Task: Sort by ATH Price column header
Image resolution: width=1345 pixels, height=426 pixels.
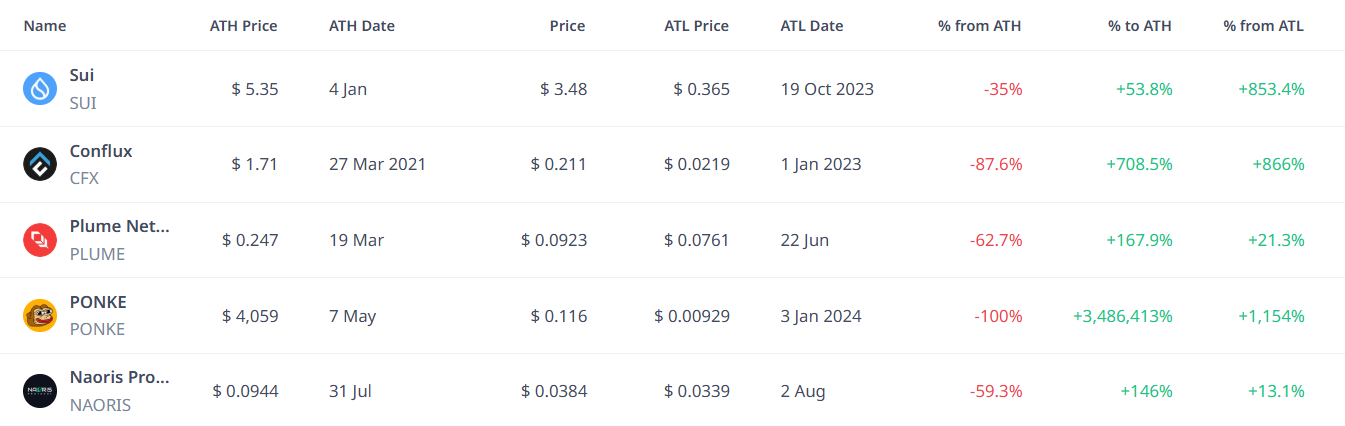Action: point(244,26)
